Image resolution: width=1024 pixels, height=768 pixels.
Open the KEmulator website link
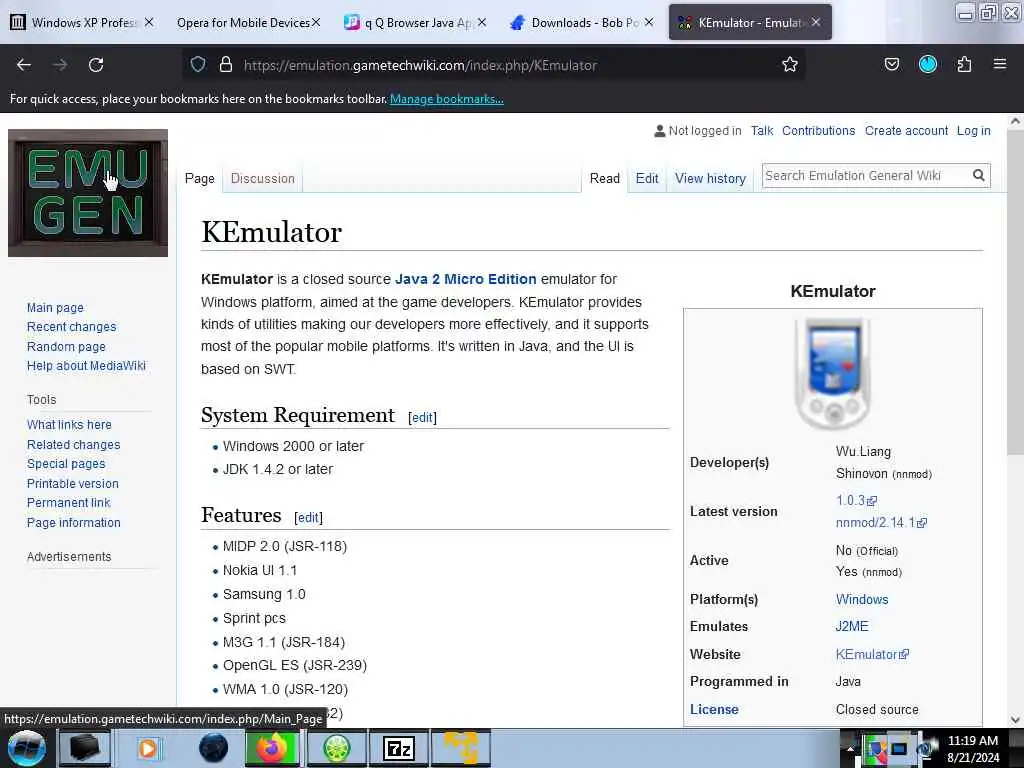point(872,654)
